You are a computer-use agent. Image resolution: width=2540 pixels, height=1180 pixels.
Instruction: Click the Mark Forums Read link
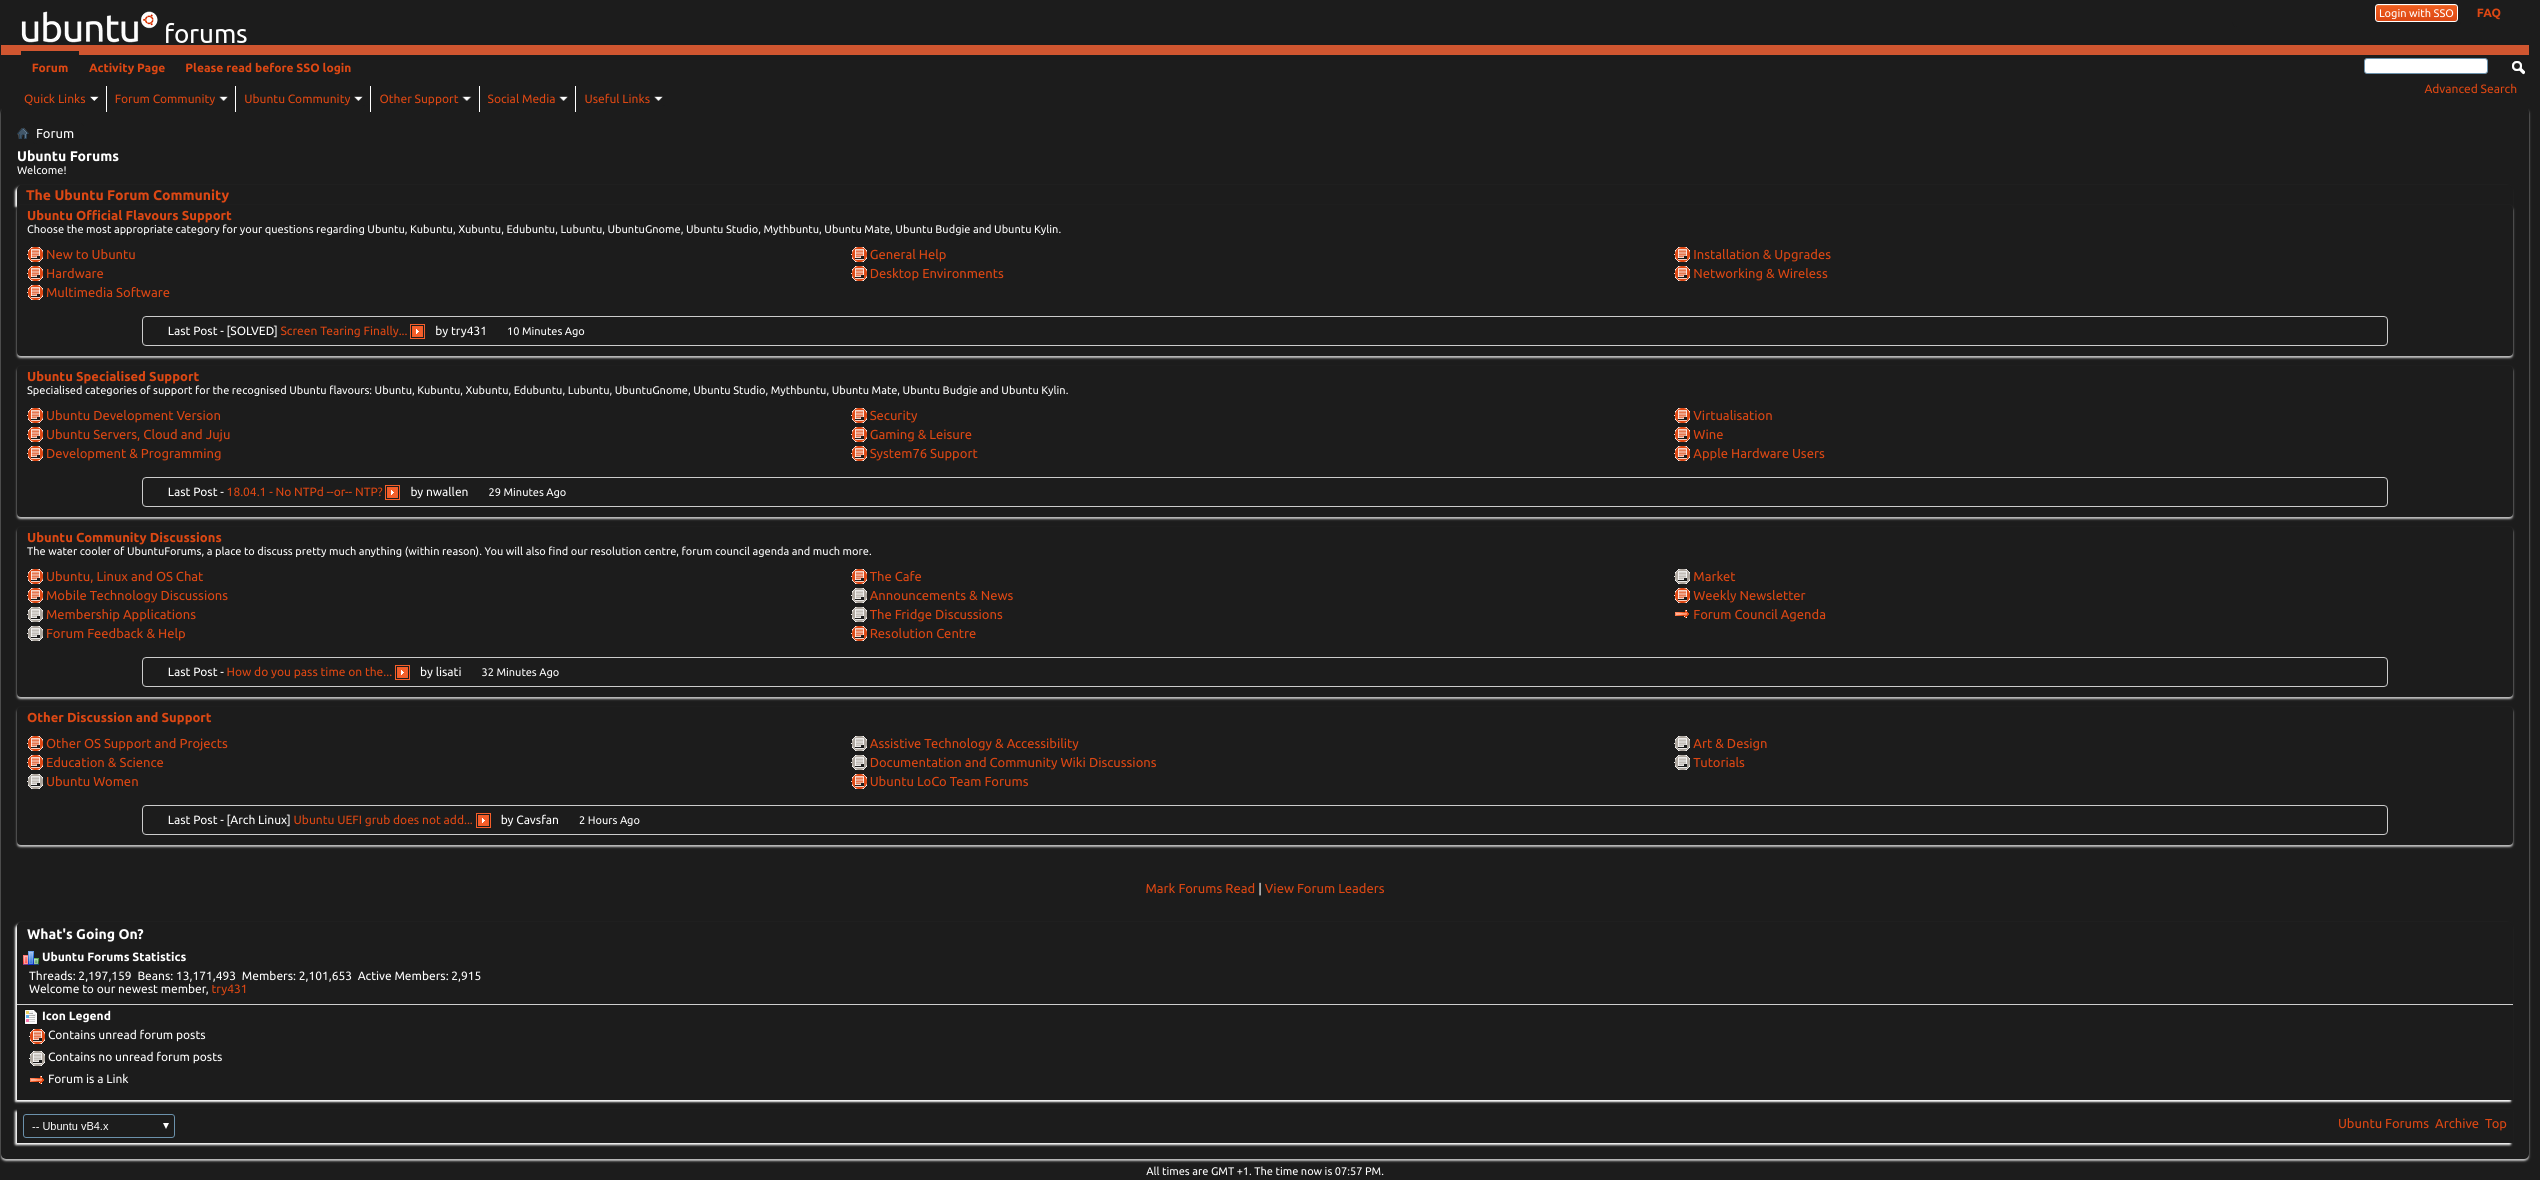click(x=1199, y=888)
